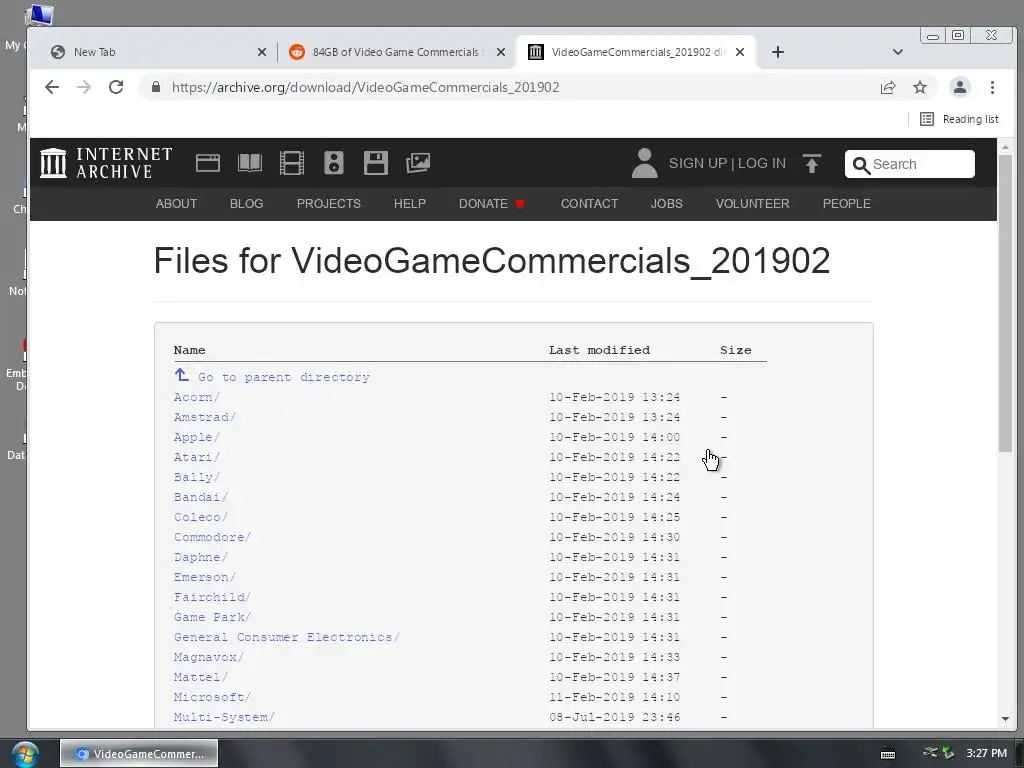This screenshot has height=768, width=1024.
Task: Open the Bally/ folder
Action: (x=197, y=477)
